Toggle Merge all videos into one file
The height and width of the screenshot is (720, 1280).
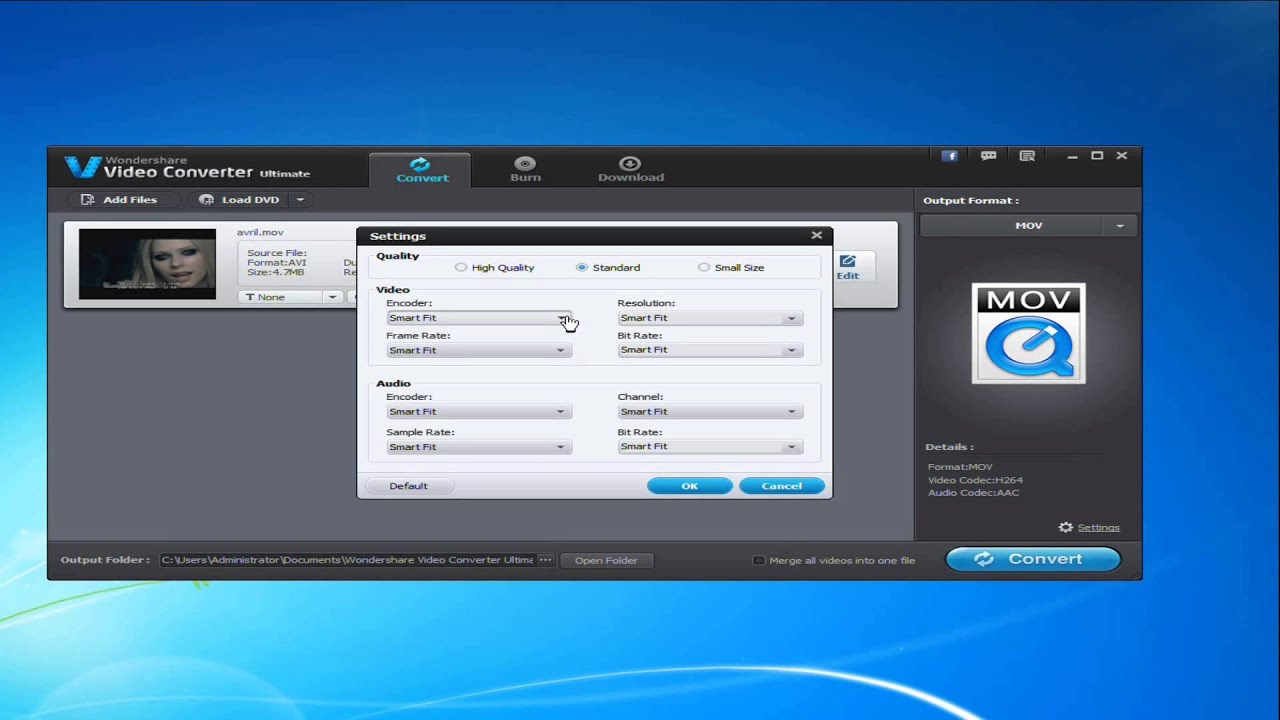point(759,560)
